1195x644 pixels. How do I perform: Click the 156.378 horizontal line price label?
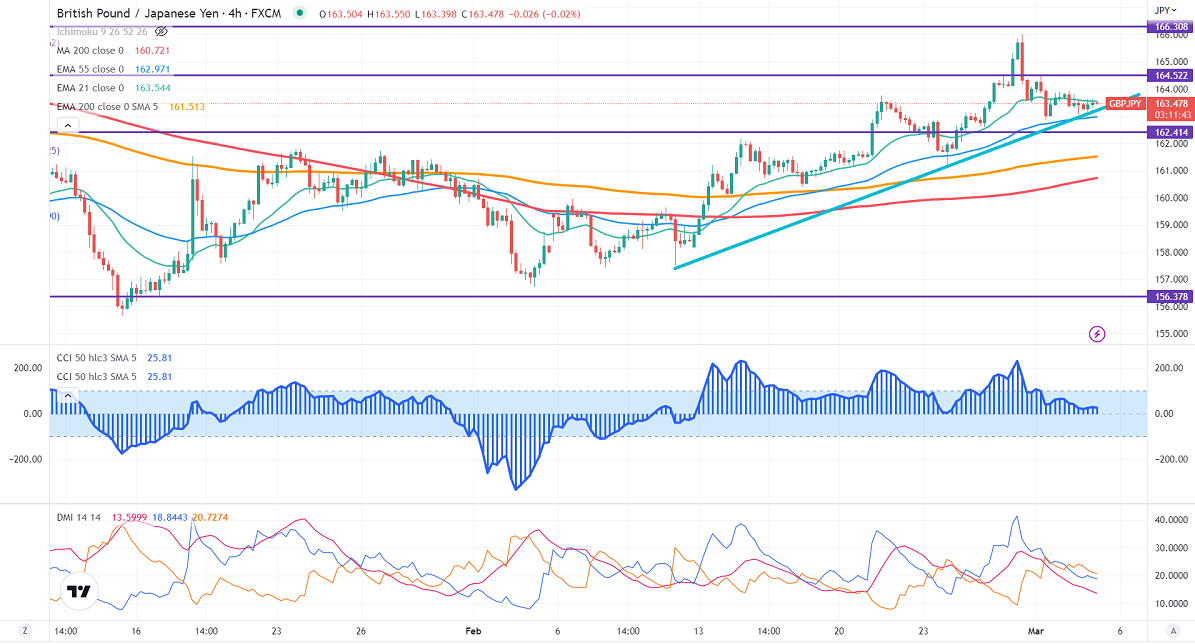[x=1165, y=297]
